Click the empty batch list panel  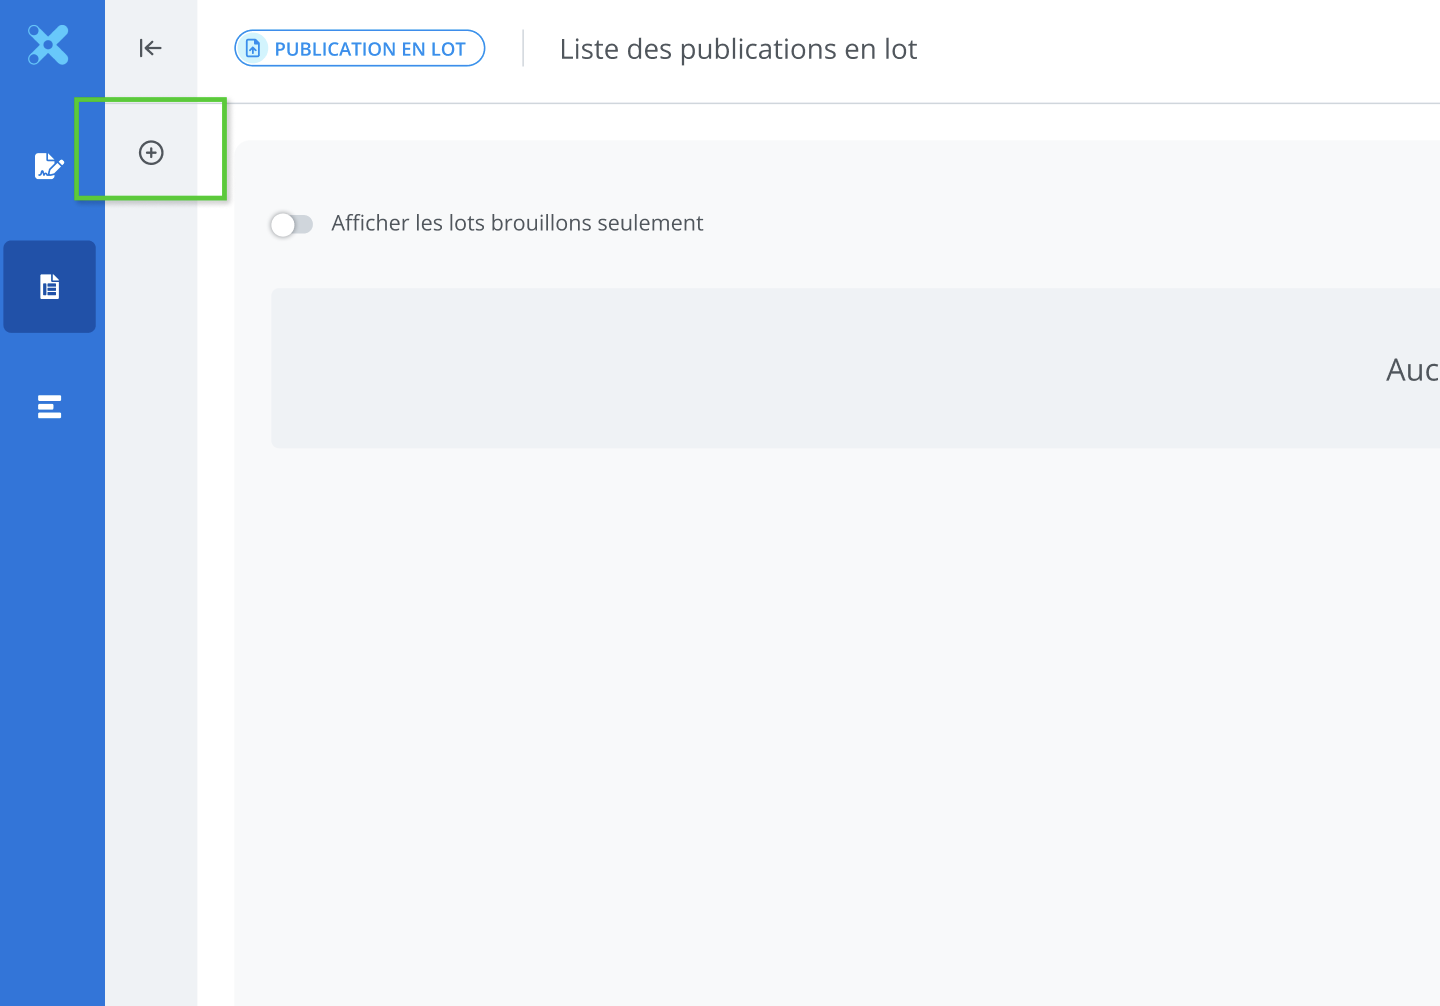(x=800, y=368)
